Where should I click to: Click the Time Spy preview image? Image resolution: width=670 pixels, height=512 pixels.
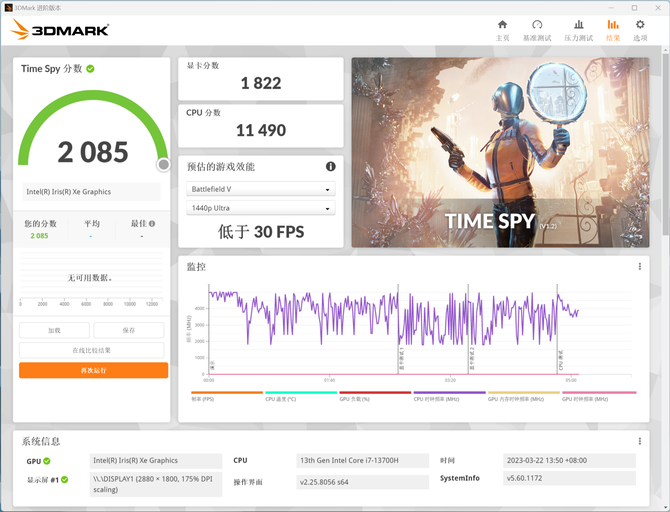pyautogui.click(x=500, y=153)
